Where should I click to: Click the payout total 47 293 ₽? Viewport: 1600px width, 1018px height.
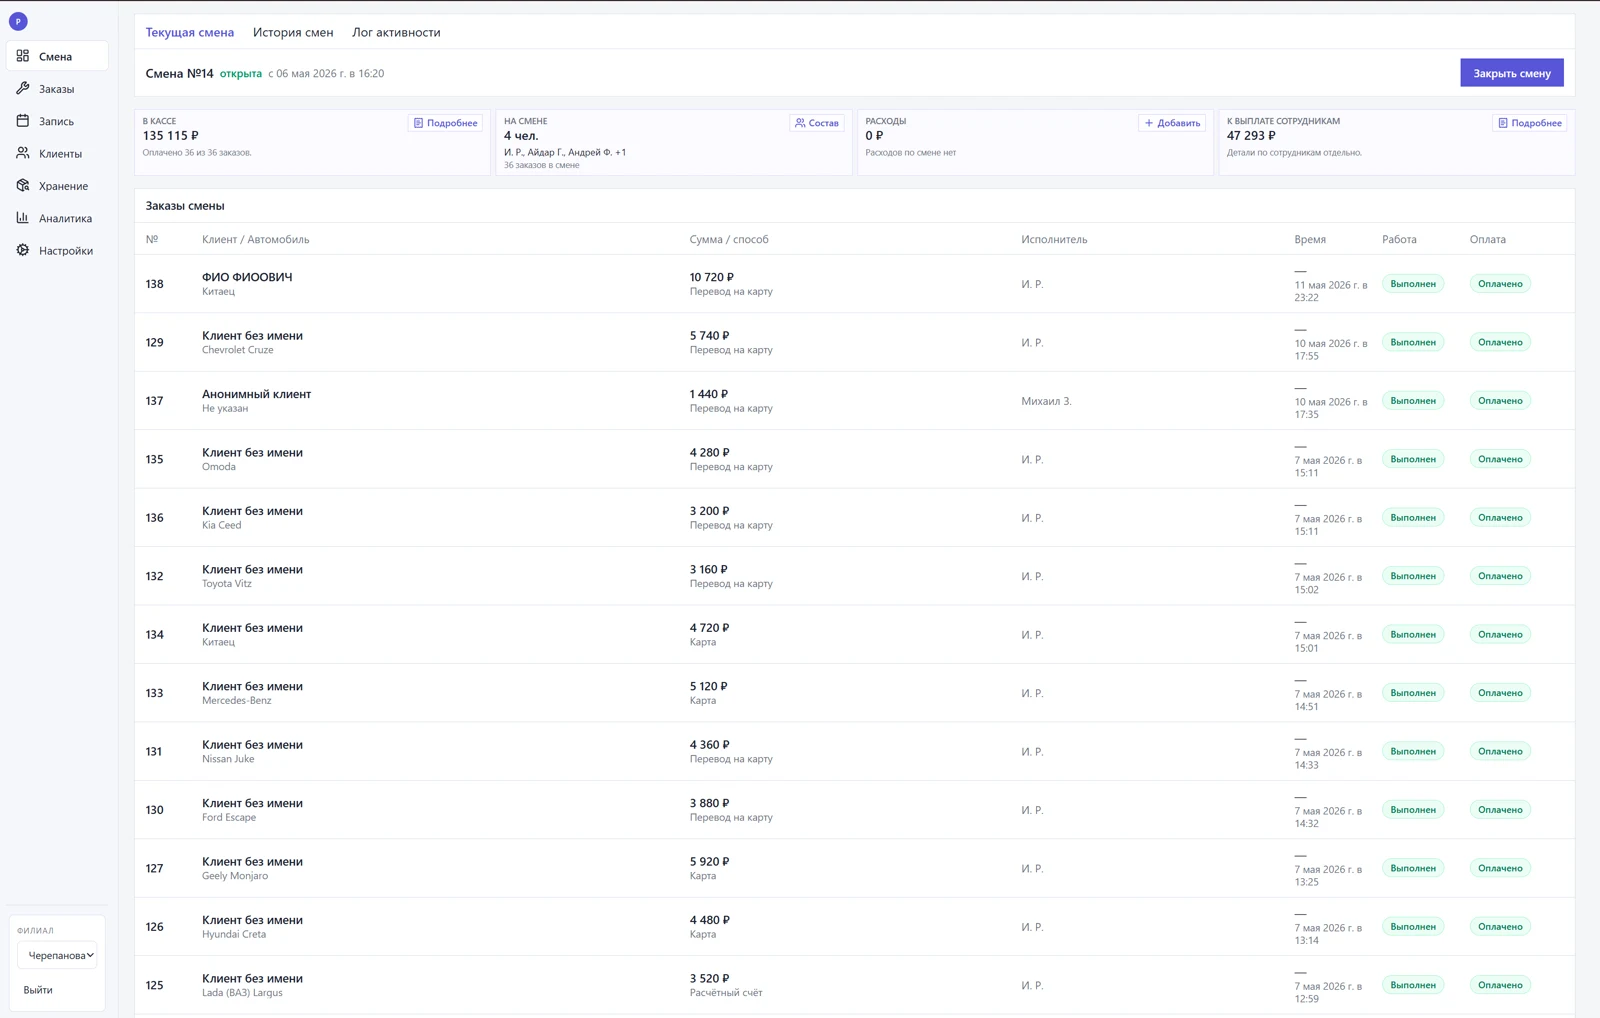click(1251, 136)
